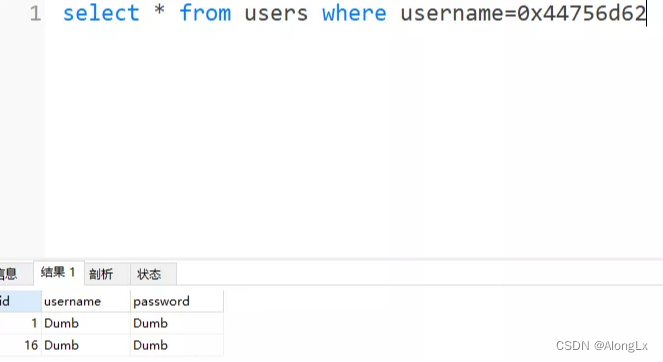Click the 'from' keyword in query

[205, 13]
